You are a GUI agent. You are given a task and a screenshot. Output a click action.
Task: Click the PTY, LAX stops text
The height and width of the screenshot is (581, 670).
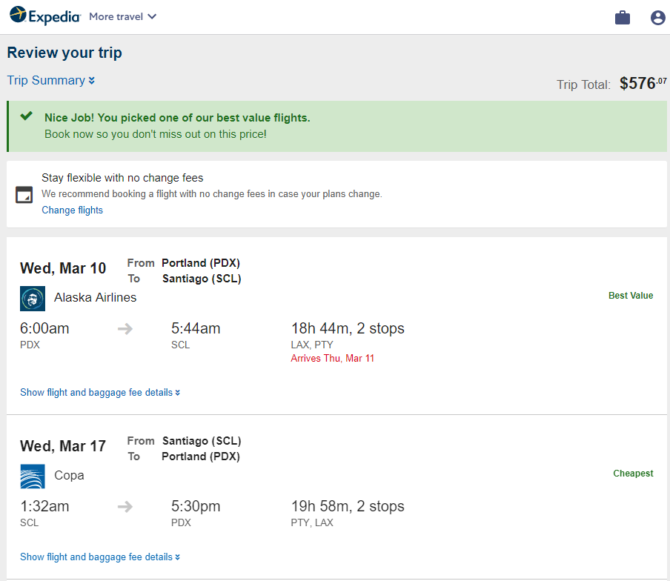tap(312, 522)
